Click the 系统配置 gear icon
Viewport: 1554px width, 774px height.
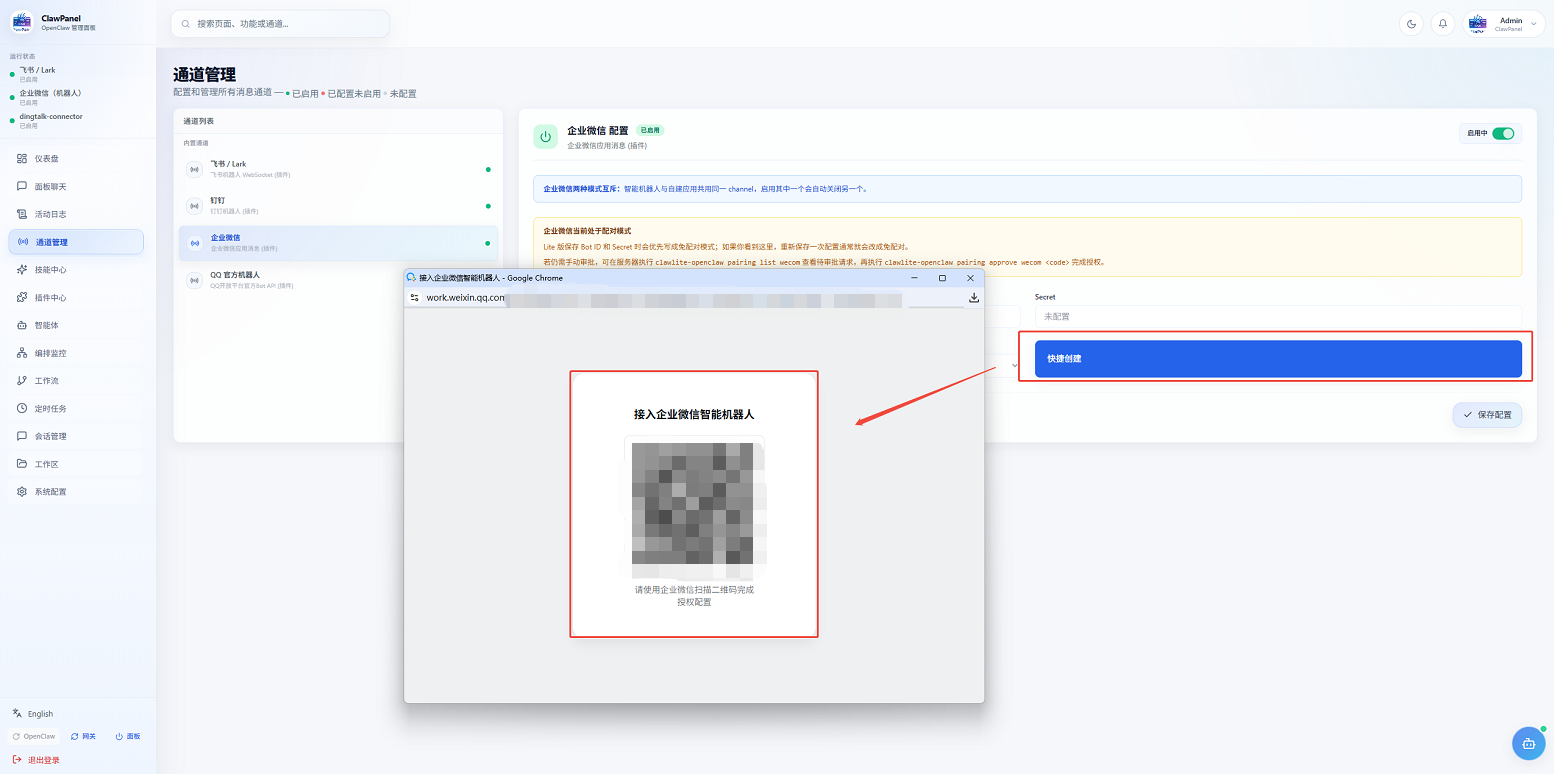[x=22, y=492]
